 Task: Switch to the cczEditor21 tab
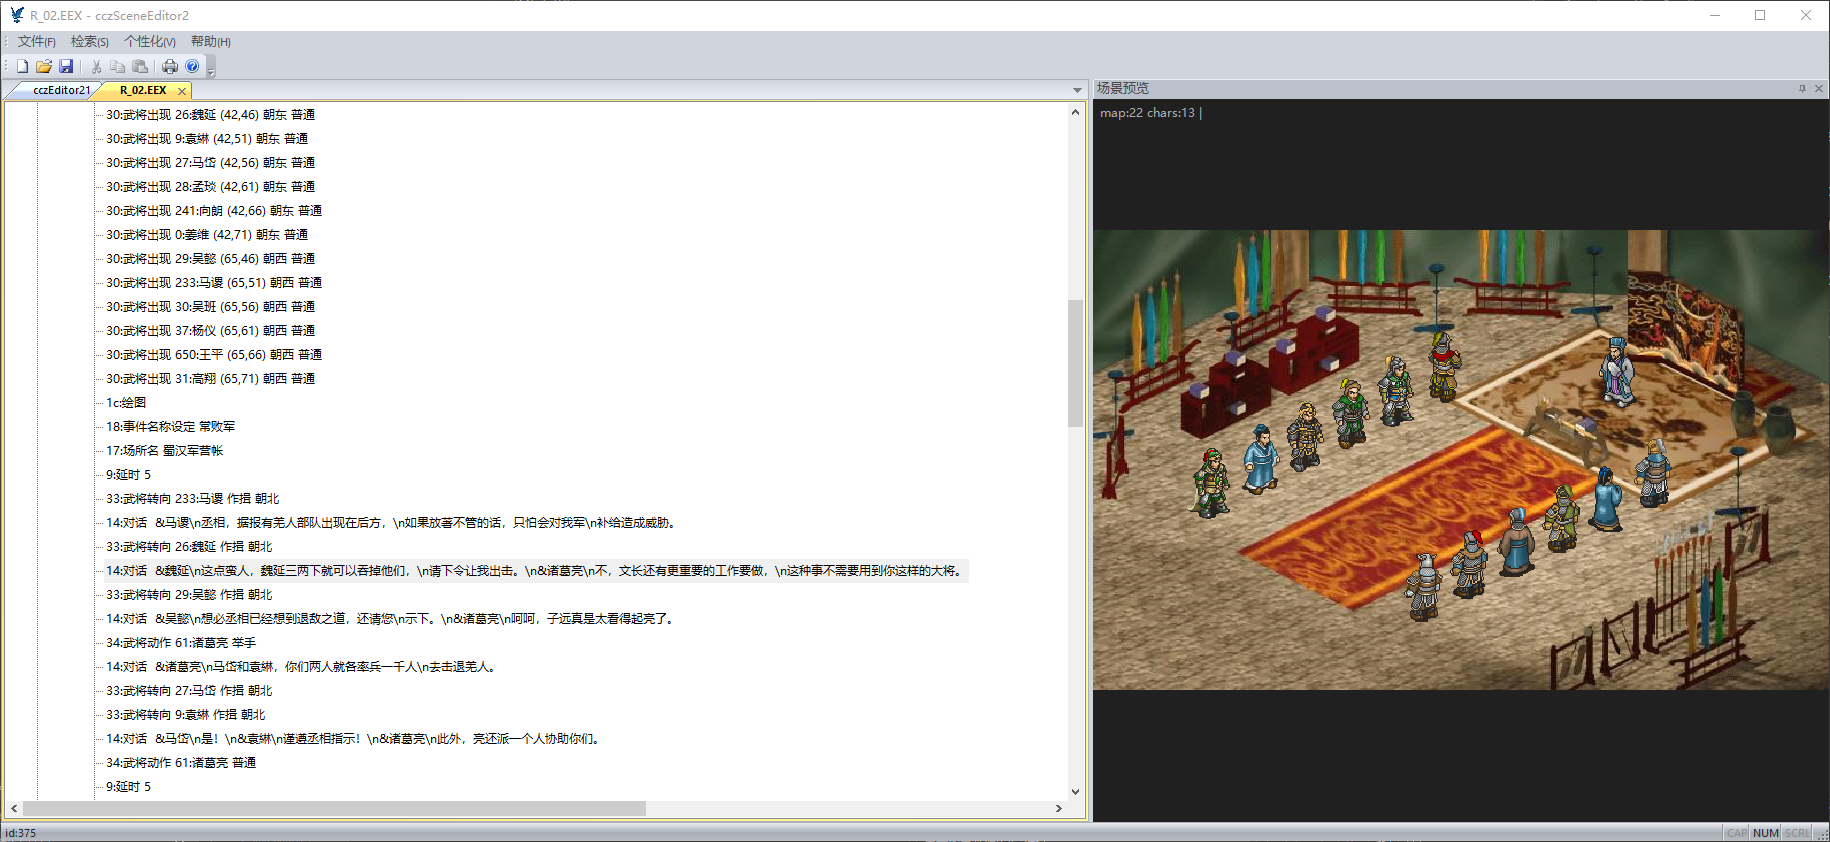(61, 90)
